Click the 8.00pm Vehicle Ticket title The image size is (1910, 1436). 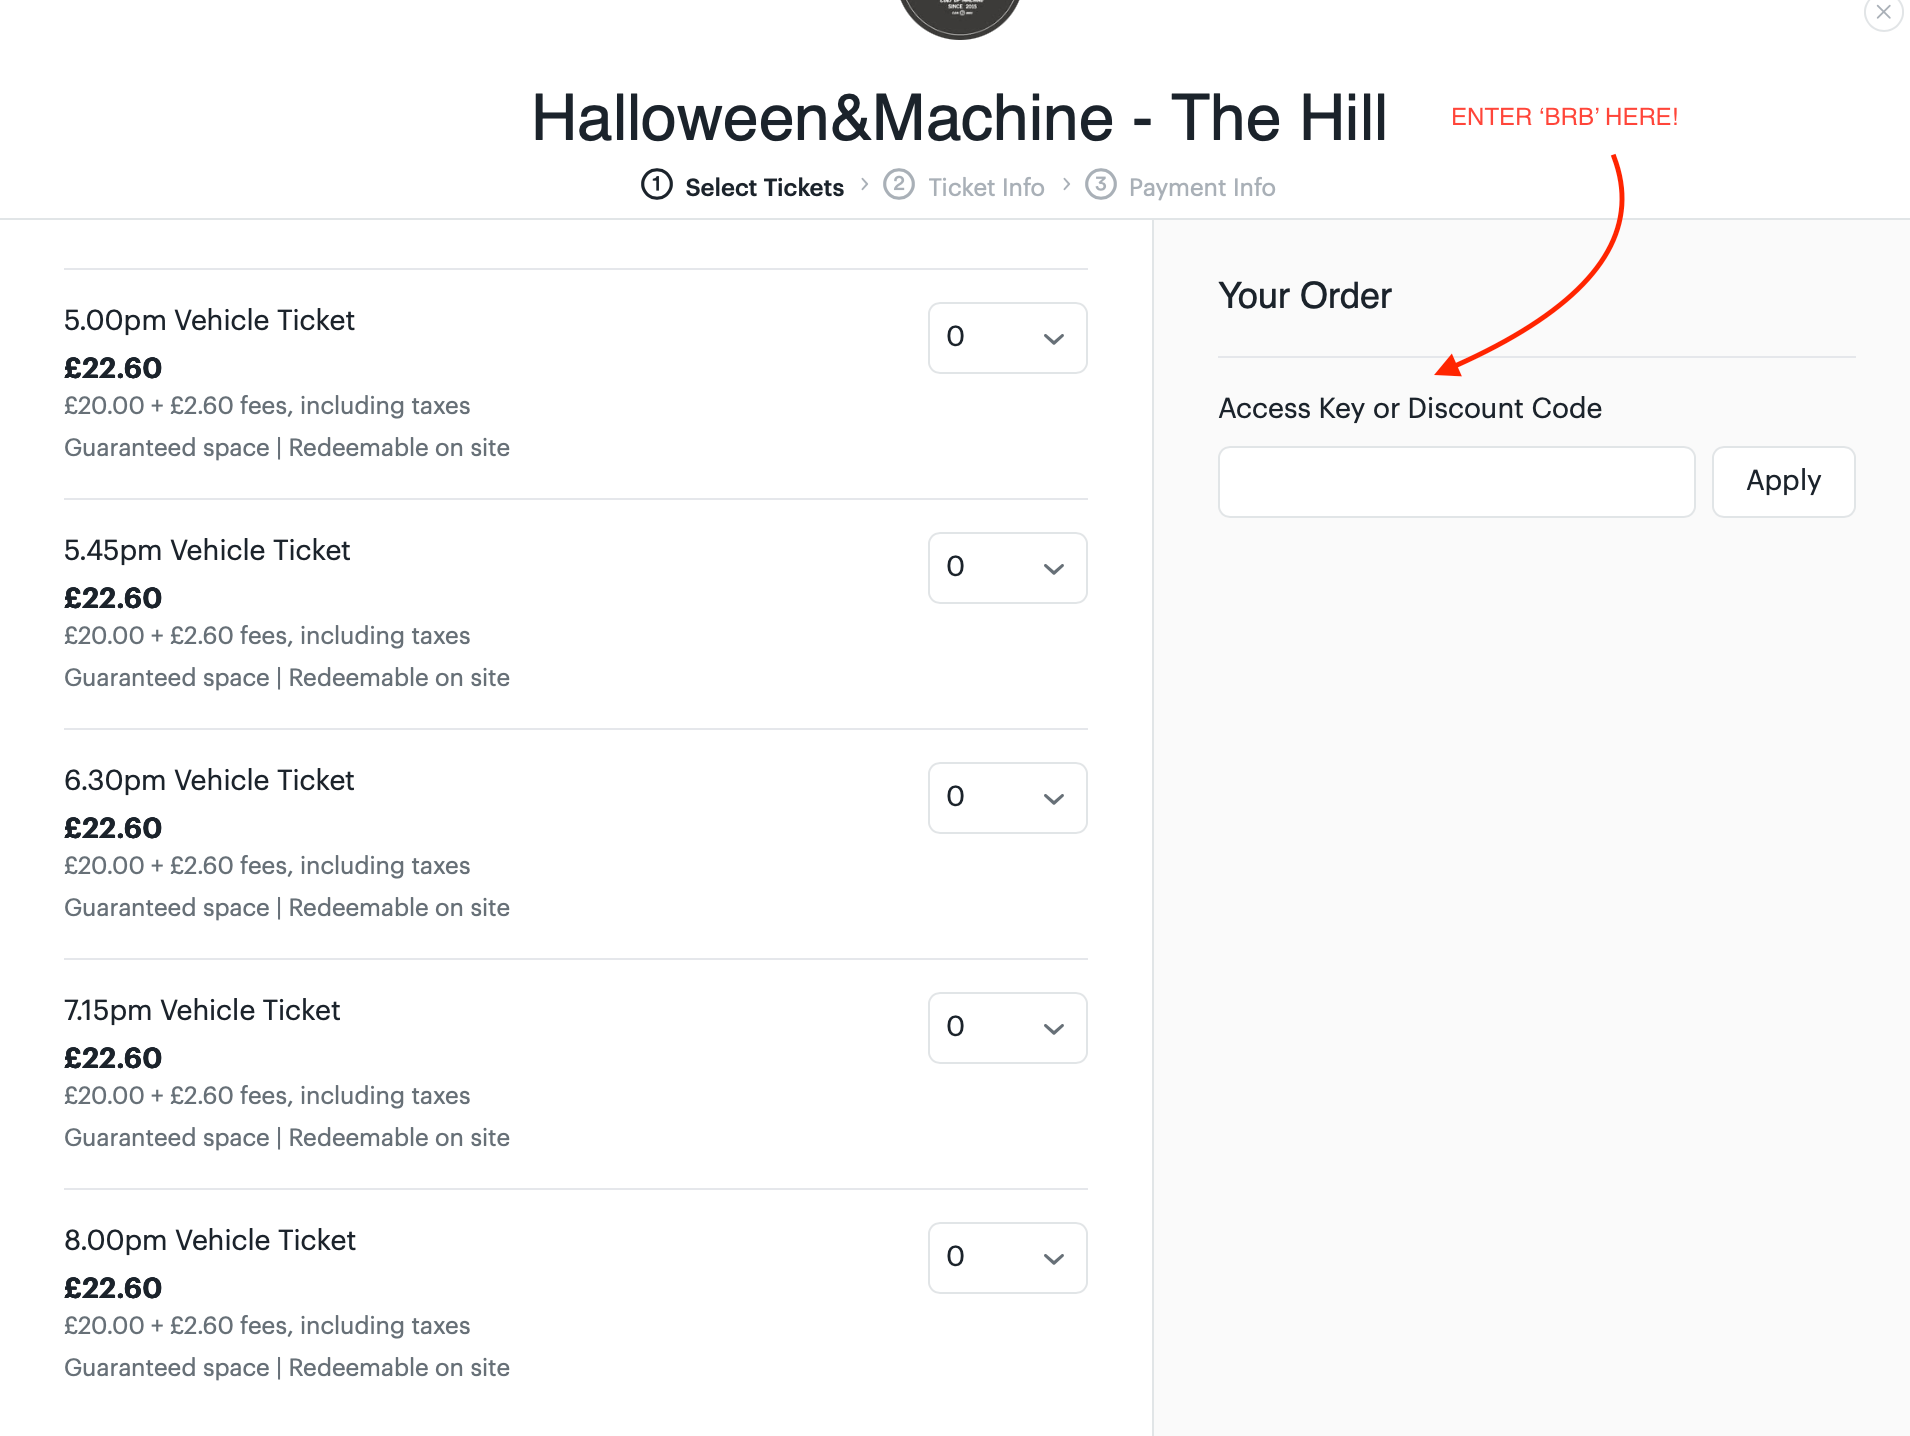pos(209,1240)
